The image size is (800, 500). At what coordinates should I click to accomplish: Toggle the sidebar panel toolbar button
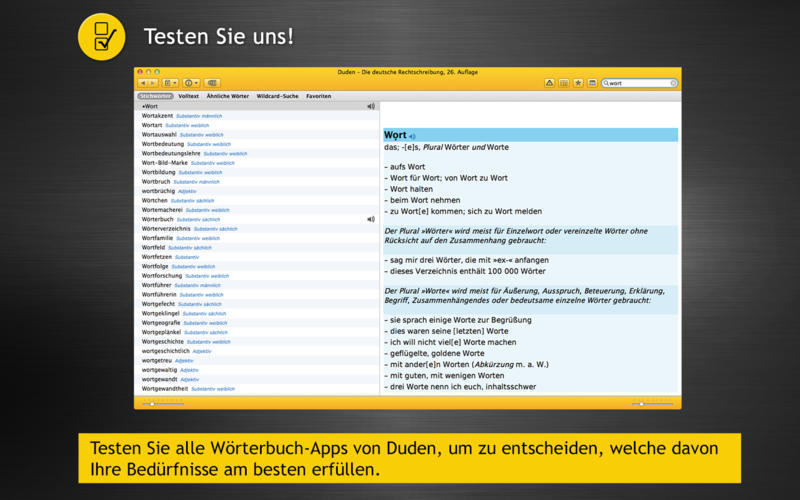[x=212, y=83]
